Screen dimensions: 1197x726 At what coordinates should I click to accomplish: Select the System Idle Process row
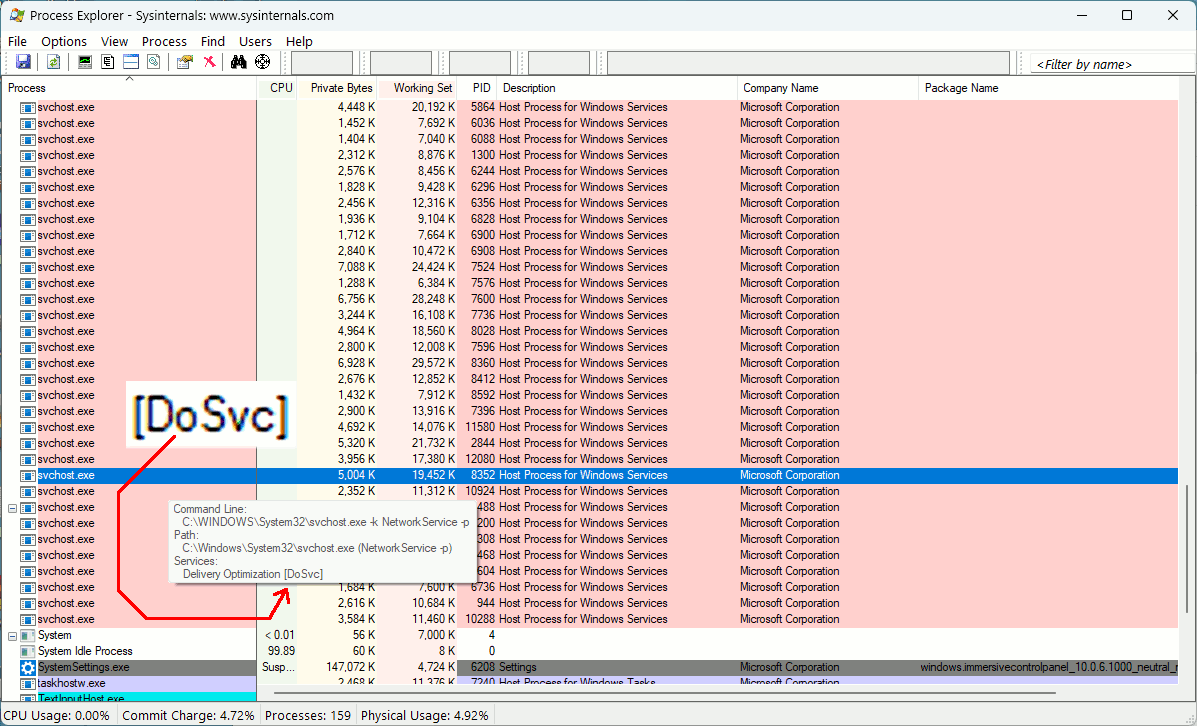(589, 651)
